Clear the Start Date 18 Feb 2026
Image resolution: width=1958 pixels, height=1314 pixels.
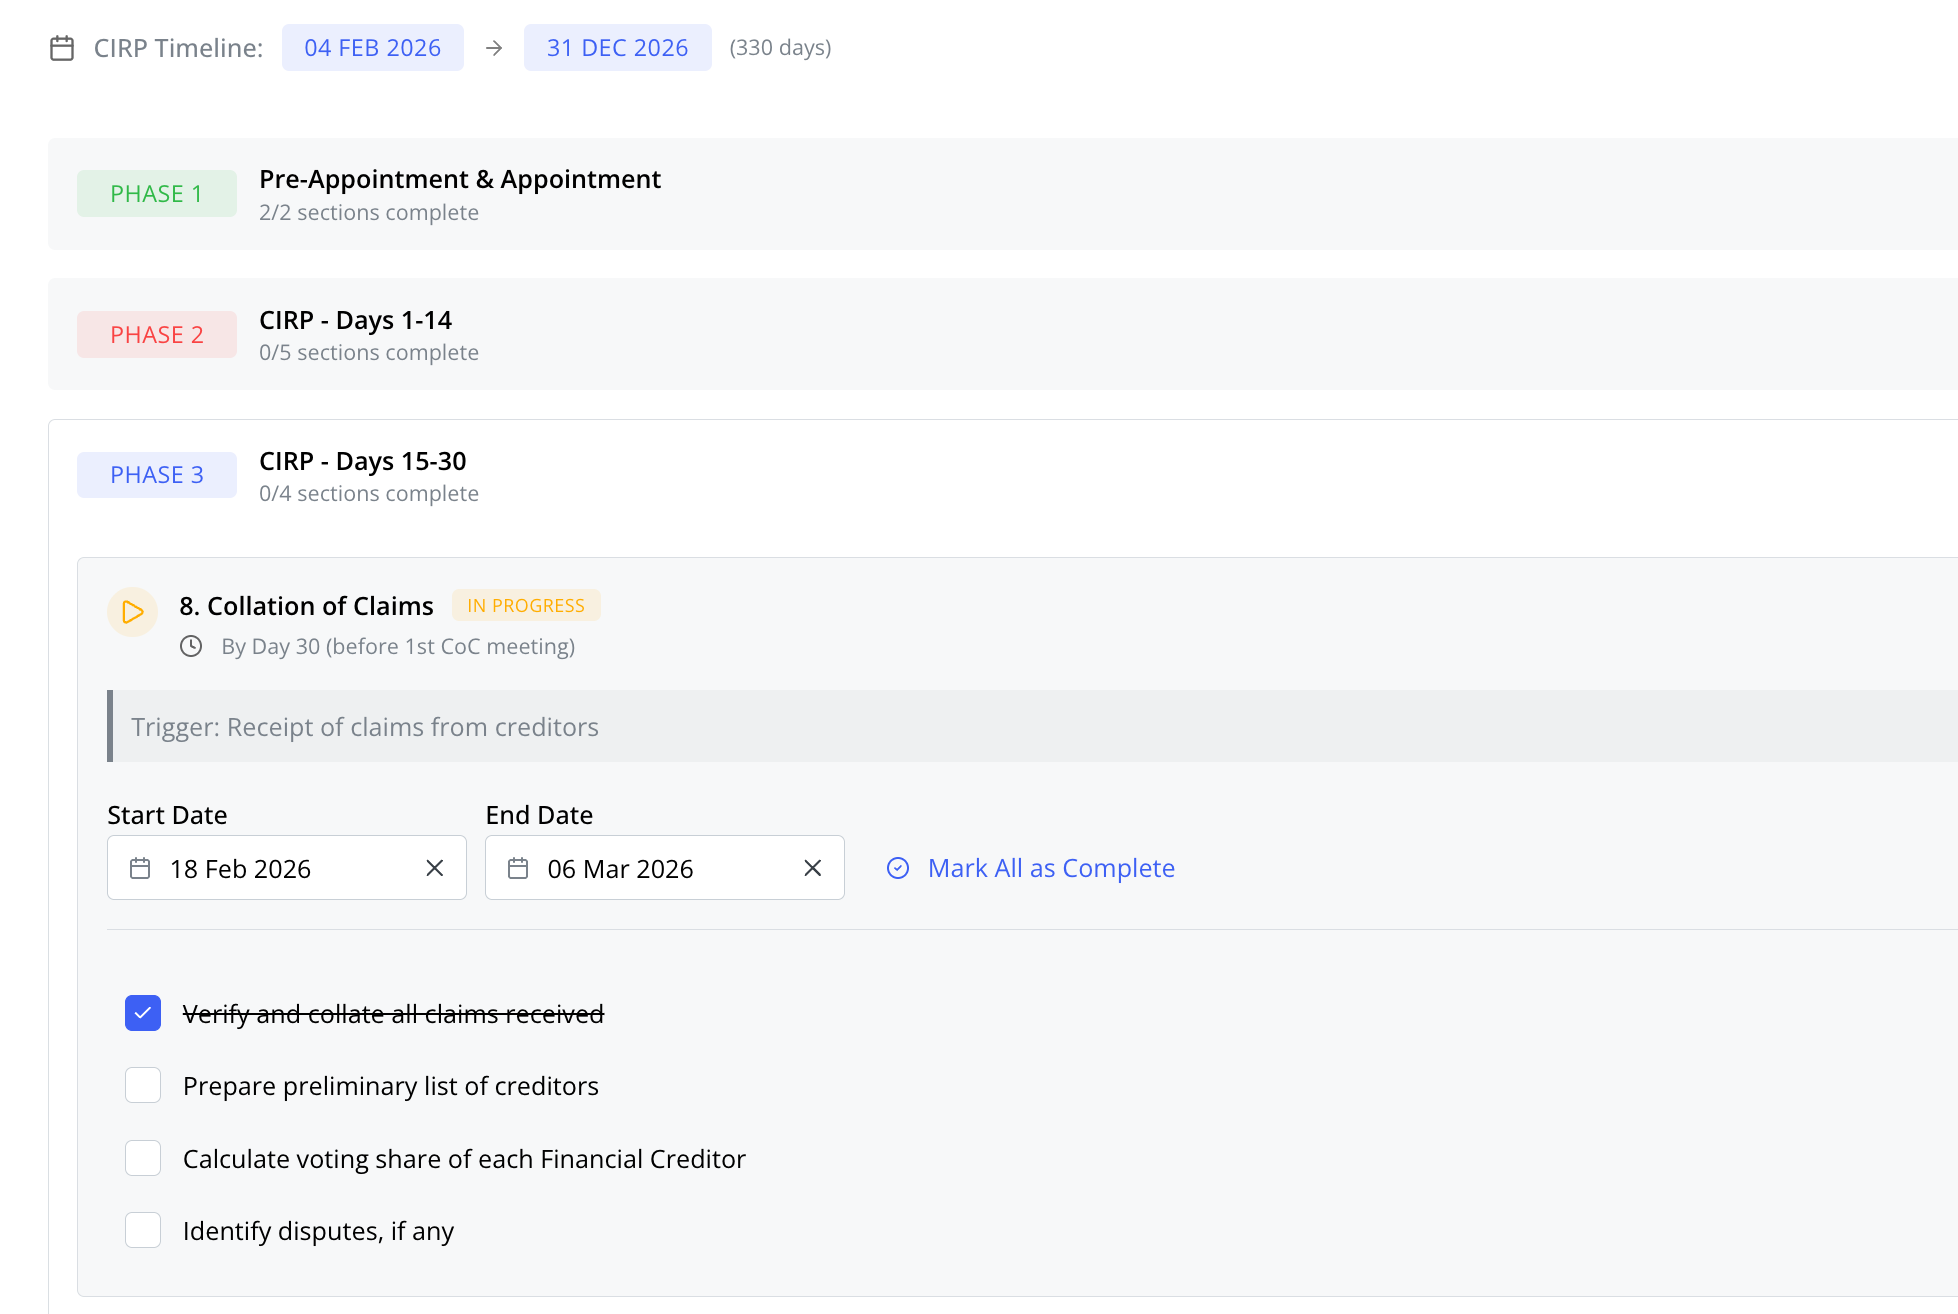coord(435,868)
